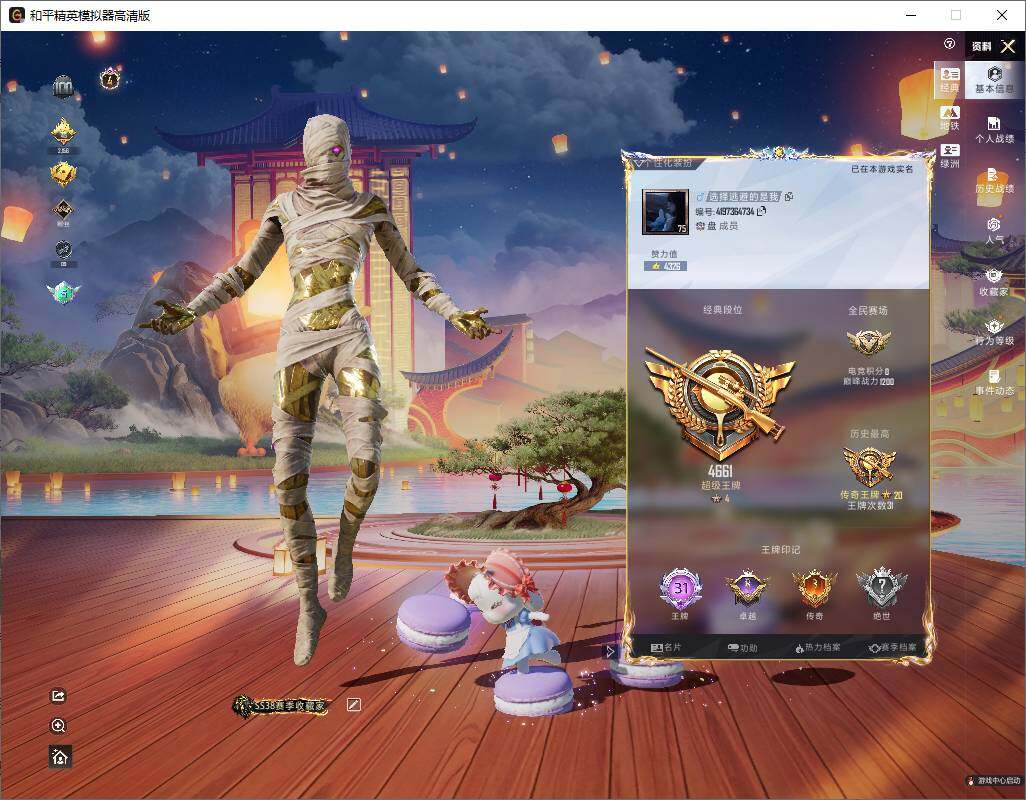Open the 个人战绩 section

pyautogui.click(x=995, y=130)
